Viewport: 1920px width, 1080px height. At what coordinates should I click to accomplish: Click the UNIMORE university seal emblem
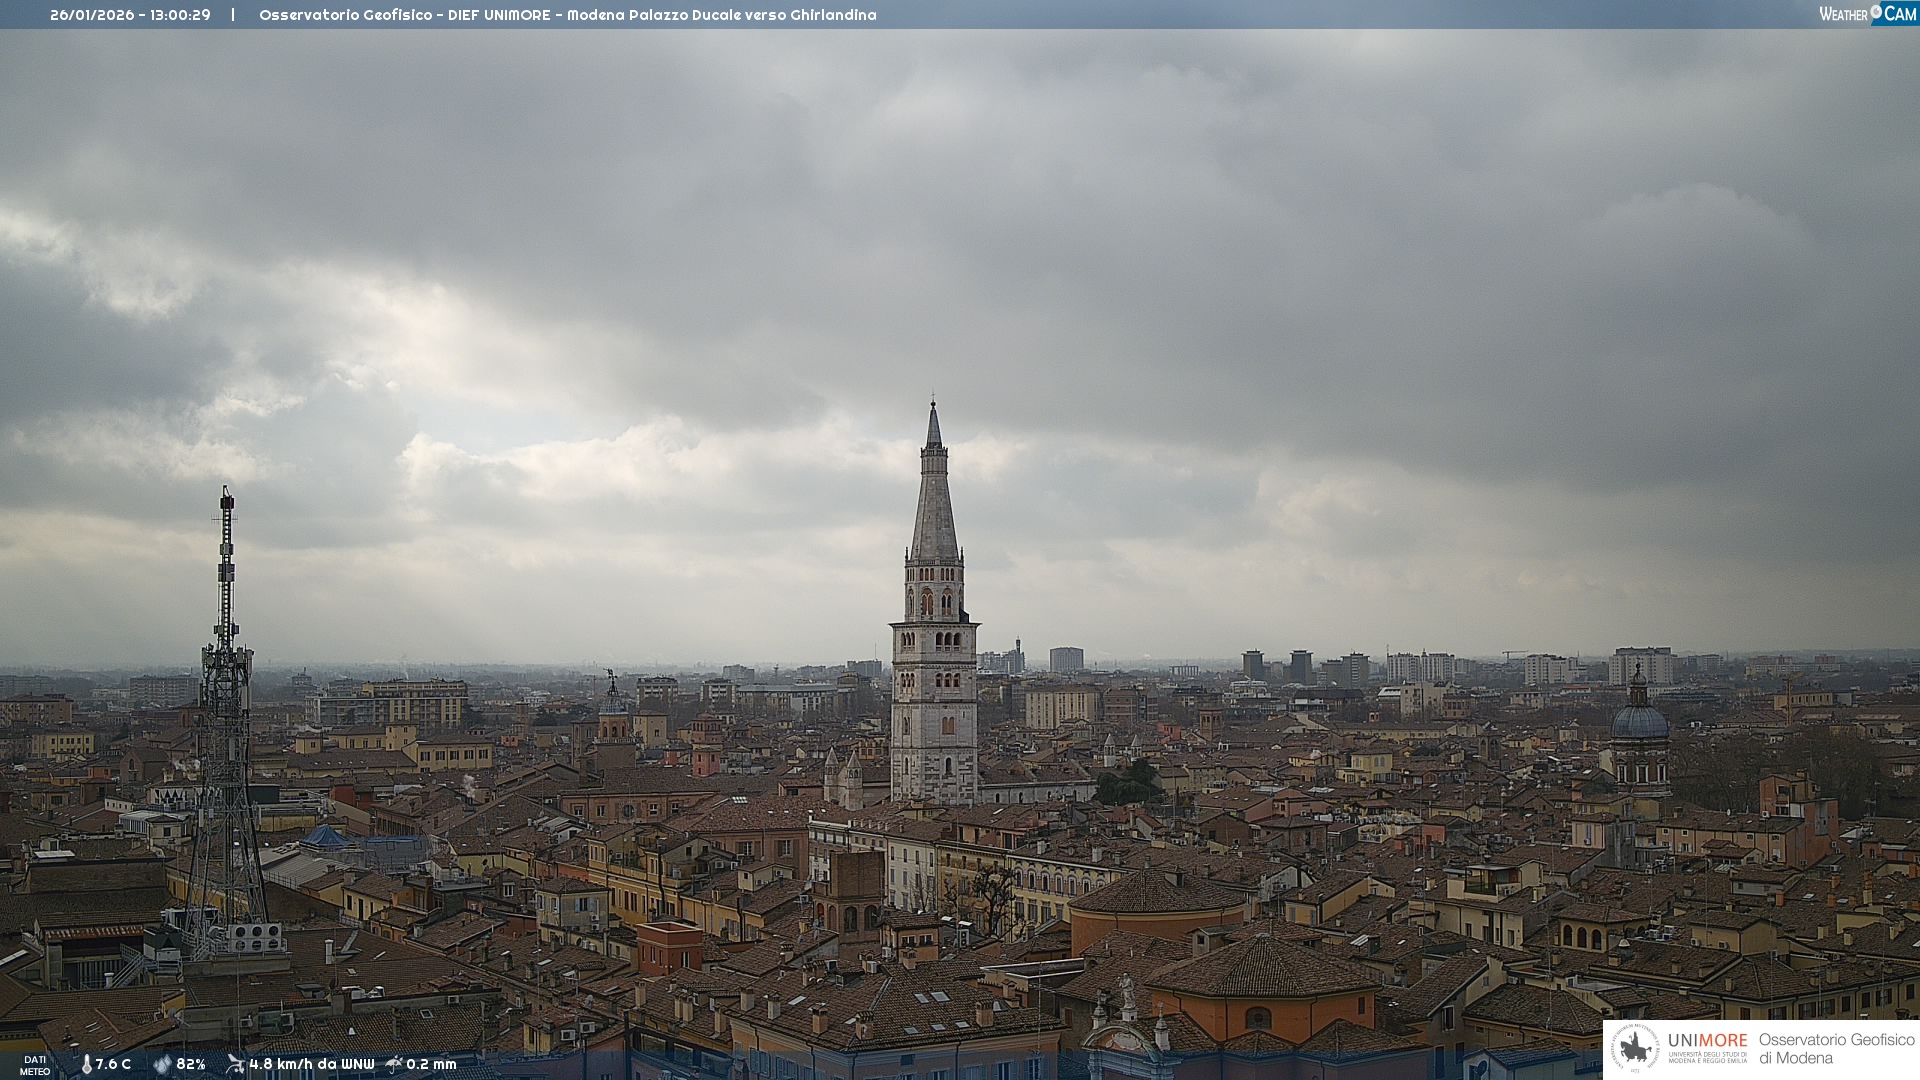1636,1049
